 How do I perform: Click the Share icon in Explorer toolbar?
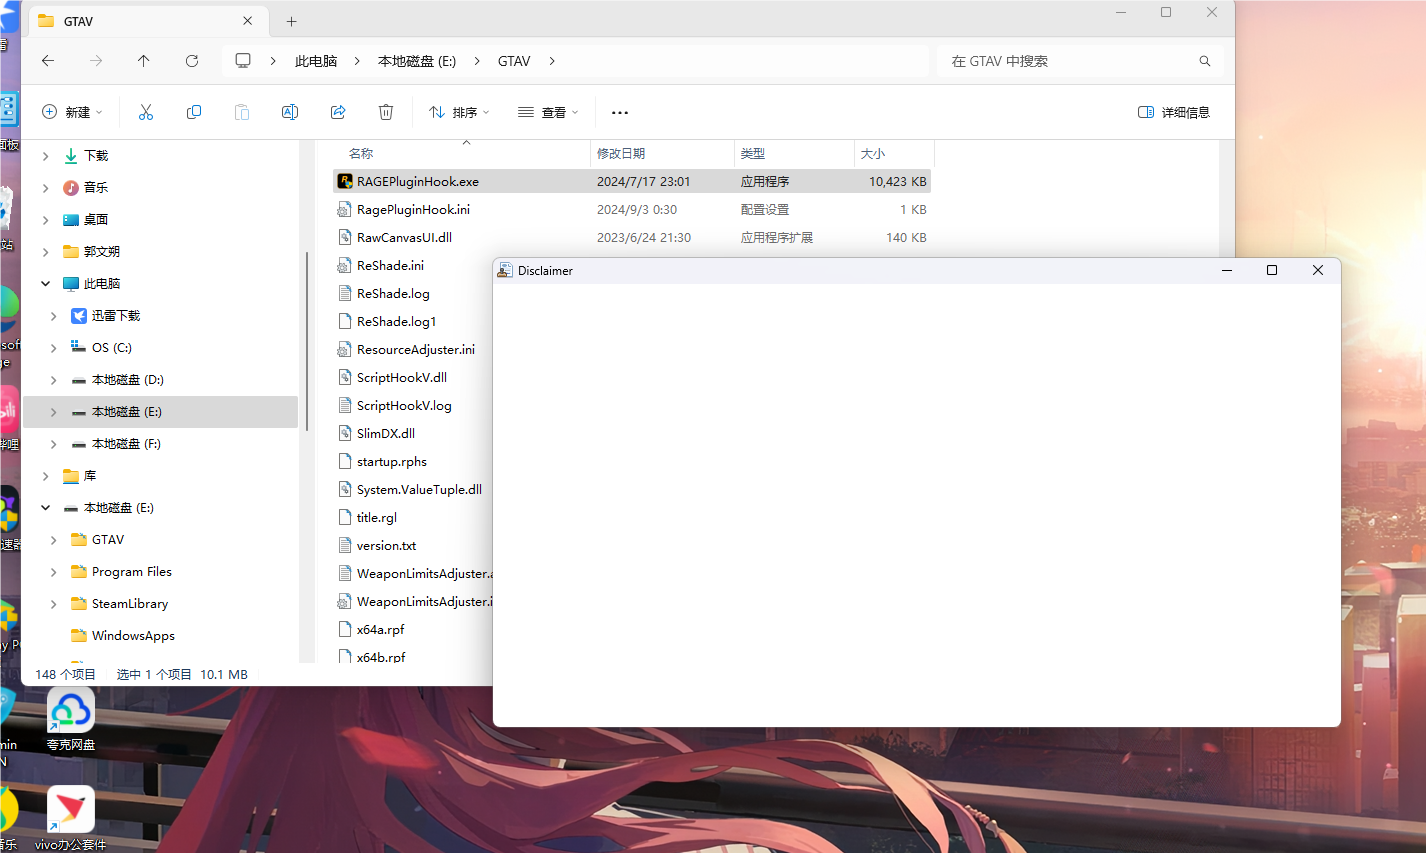(338, 112)
